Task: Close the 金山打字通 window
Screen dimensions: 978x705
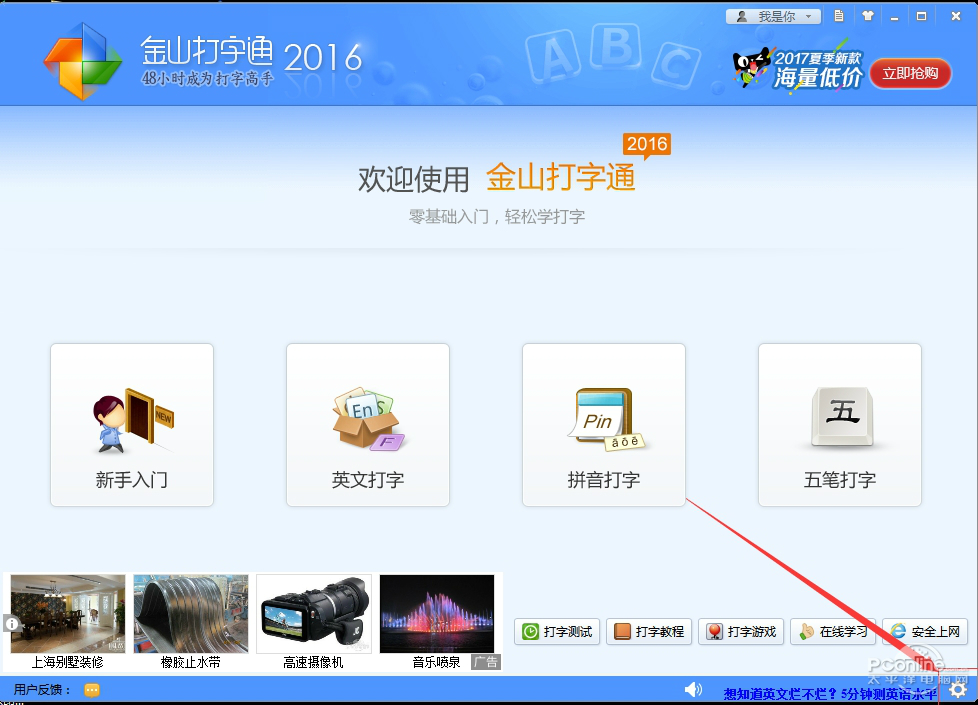Action: [956, 16]
